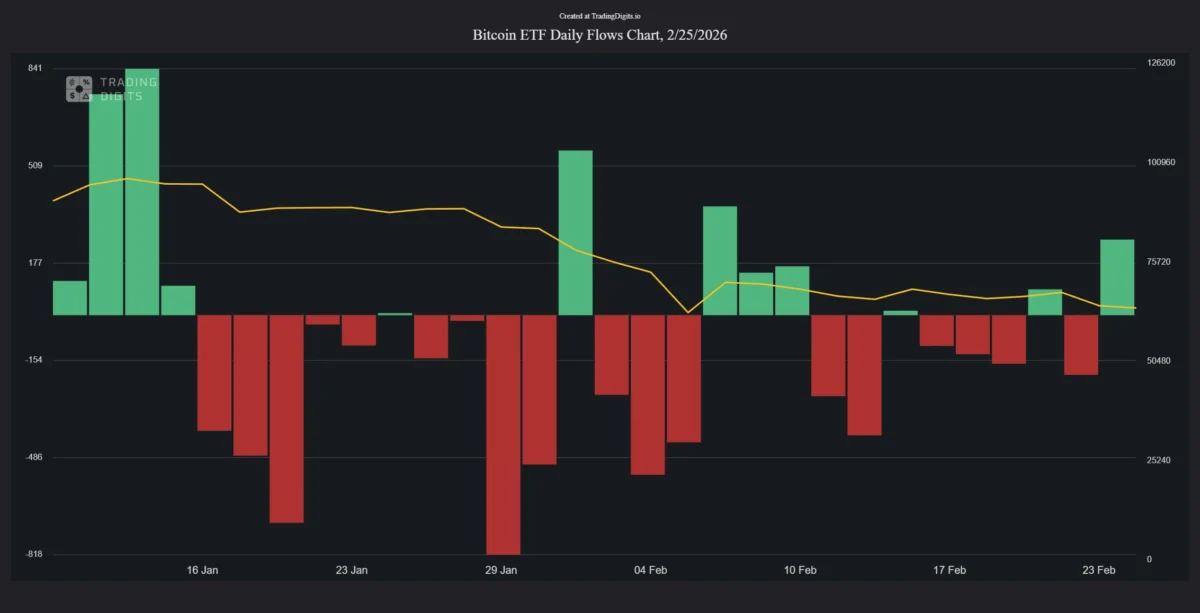
Task: Select the 23 Feb date label
Action: coord(1099,570)
